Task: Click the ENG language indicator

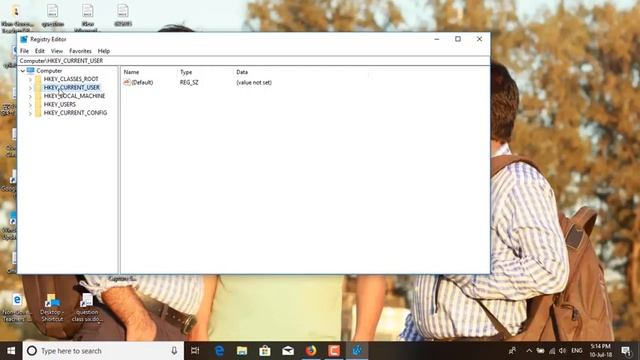Action: (577, 351)
